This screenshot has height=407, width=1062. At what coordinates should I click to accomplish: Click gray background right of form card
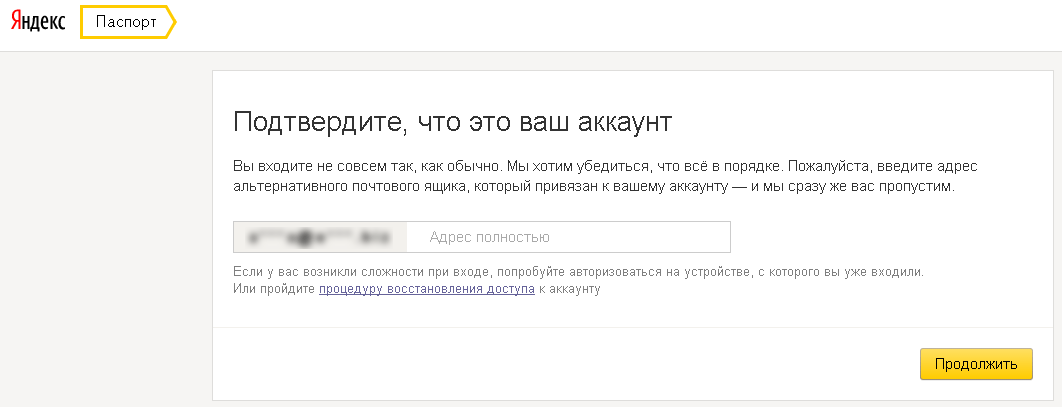[x=1056, y=230]
